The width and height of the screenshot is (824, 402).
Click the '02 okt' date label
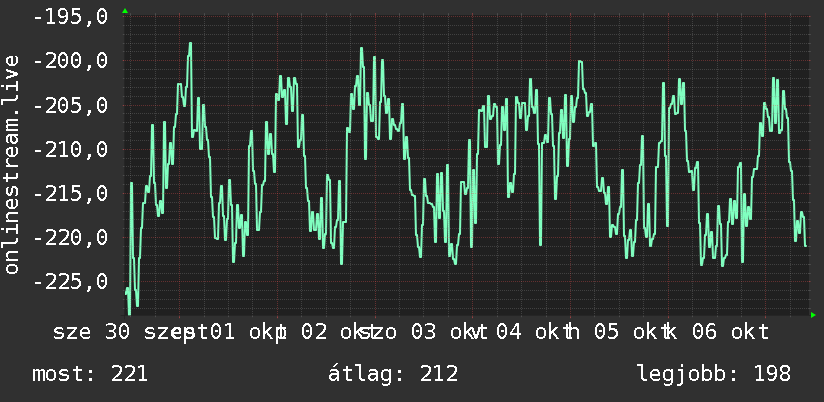coord(337,332)
